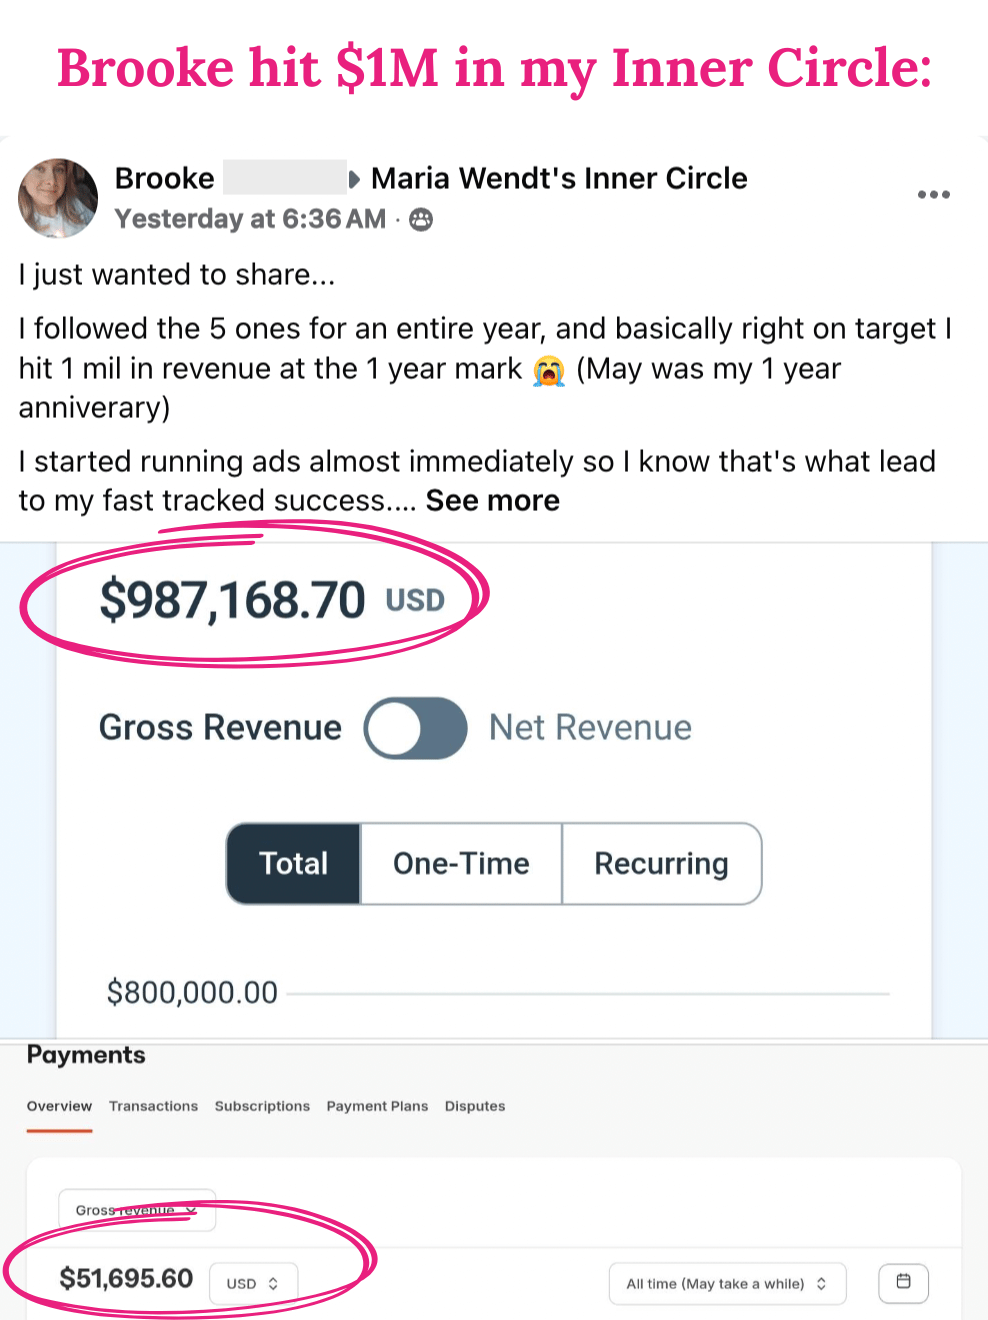Switch to the One-Time revenue view
The height and width of the screenshot is (1320, 988).
461,864
